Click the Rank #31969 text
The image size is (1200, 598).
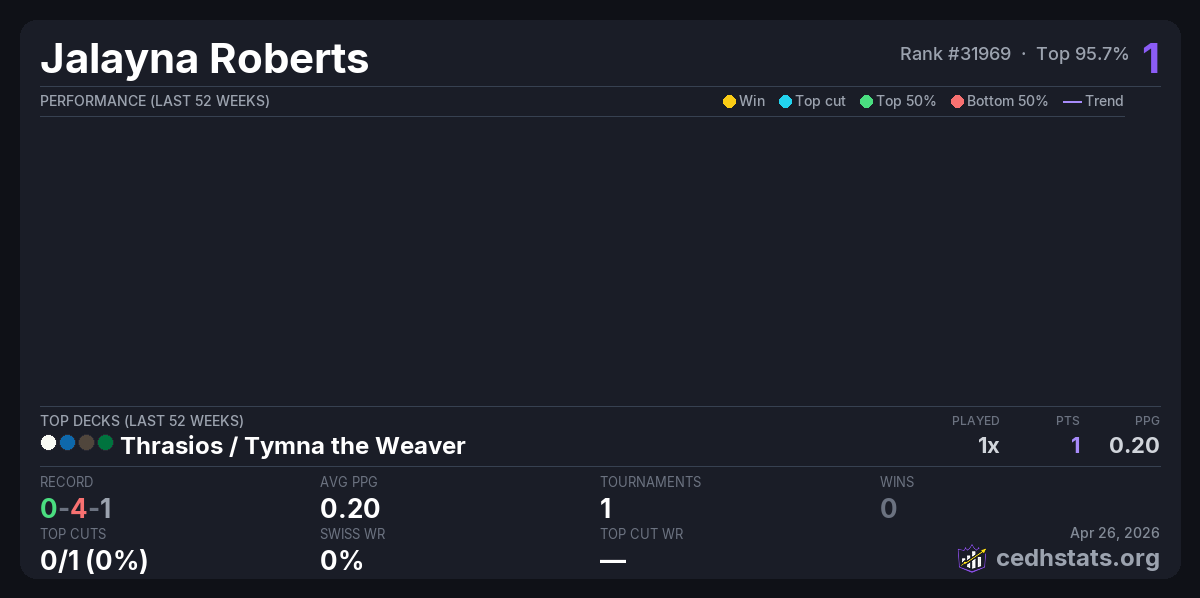(x=955, y=54)
